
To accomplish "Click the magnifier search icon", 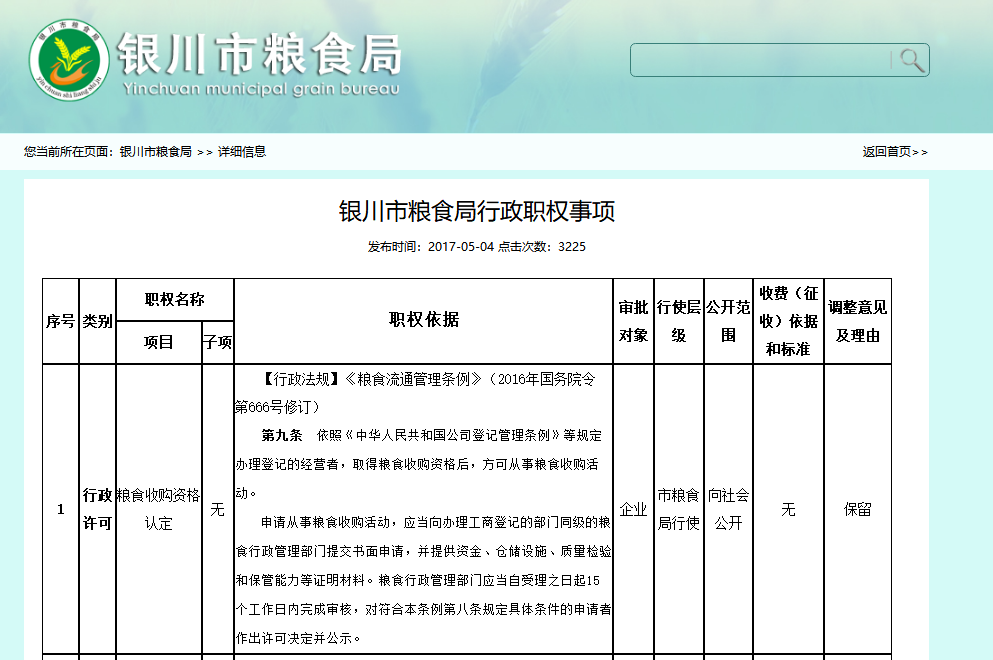I will coord(911,60).
